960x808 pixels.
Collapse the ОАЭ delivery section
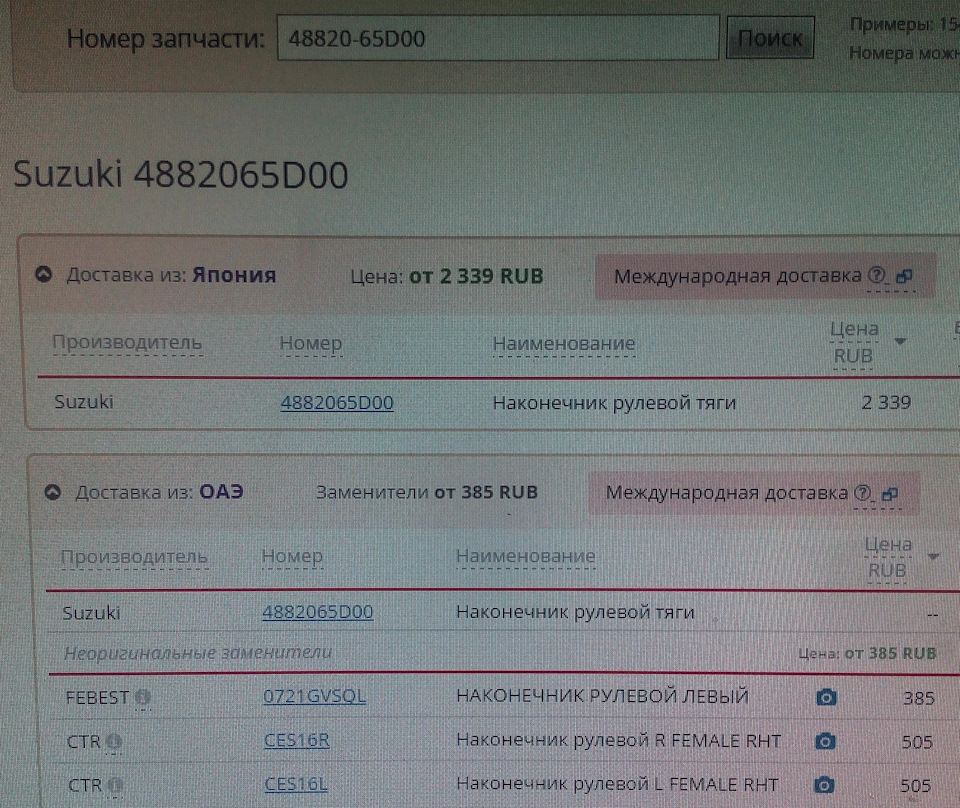click(x=53, y=492)
